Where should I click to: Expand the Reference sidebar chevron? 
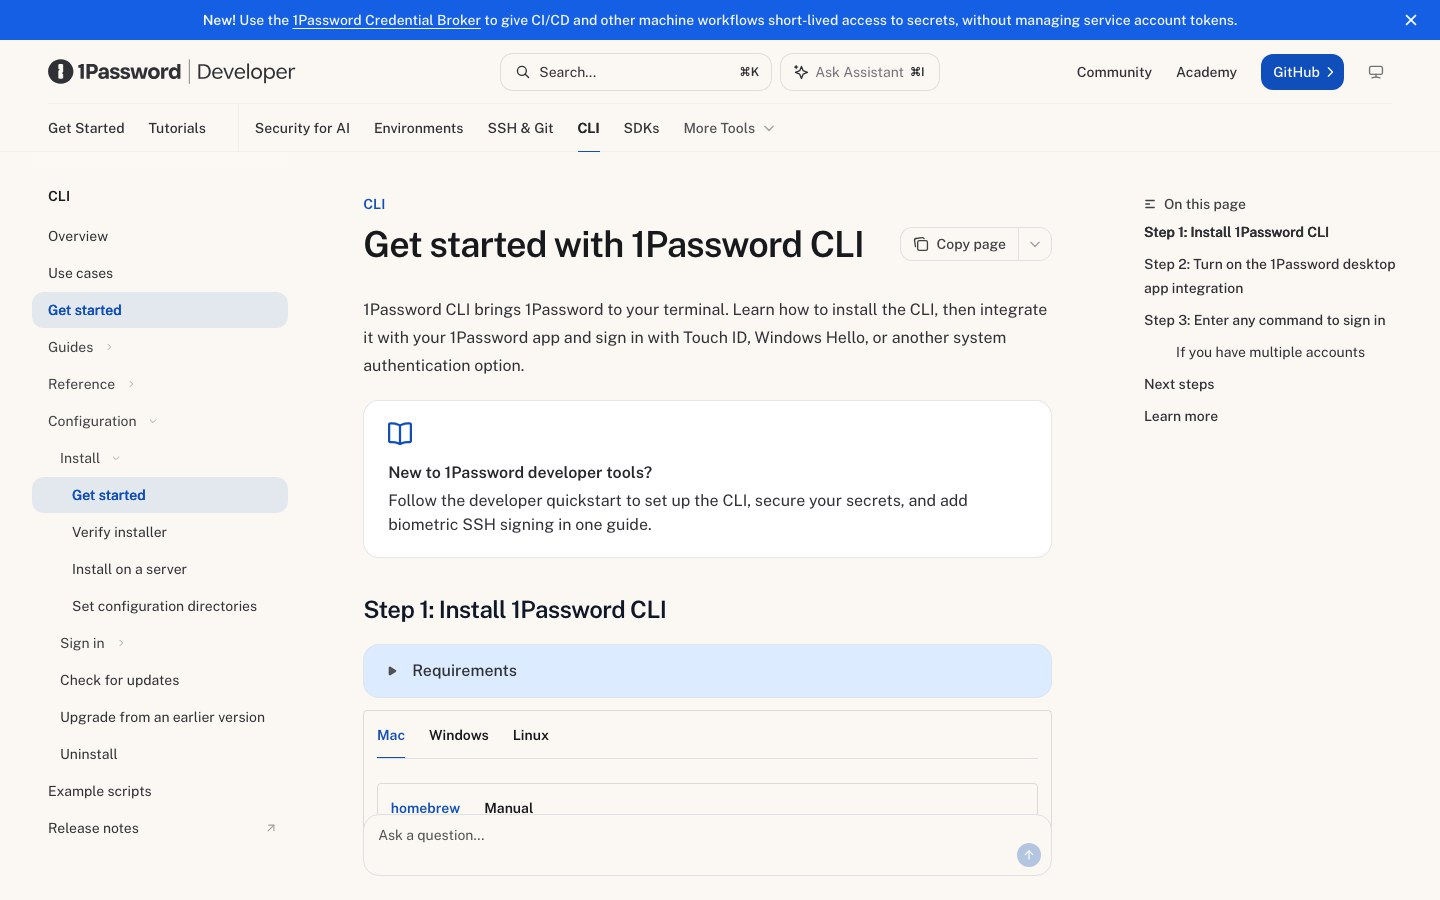131,384
